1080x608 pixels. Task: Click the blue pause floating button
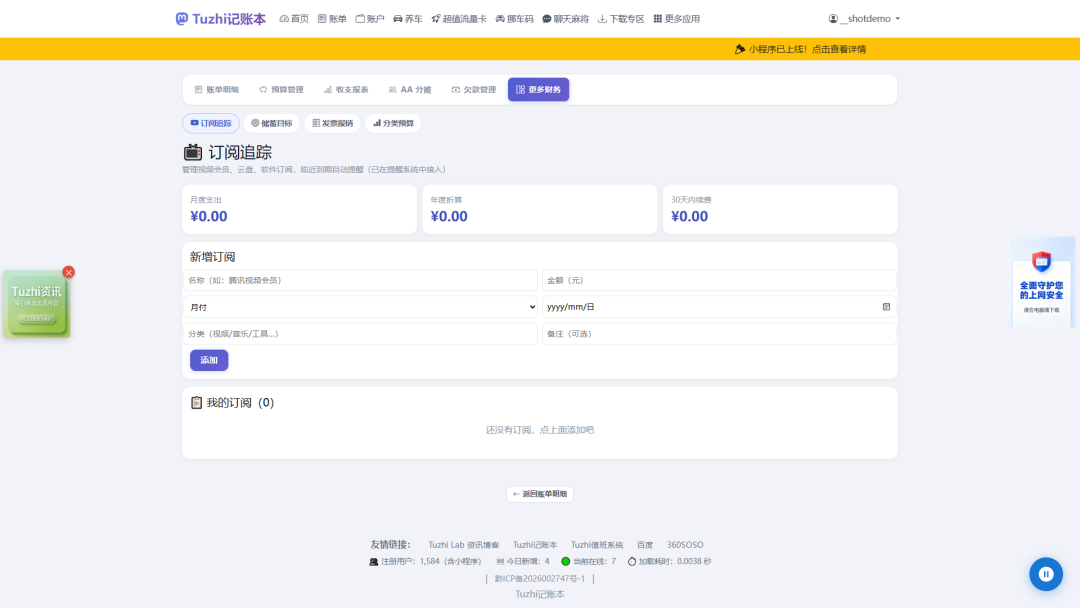1046,574
